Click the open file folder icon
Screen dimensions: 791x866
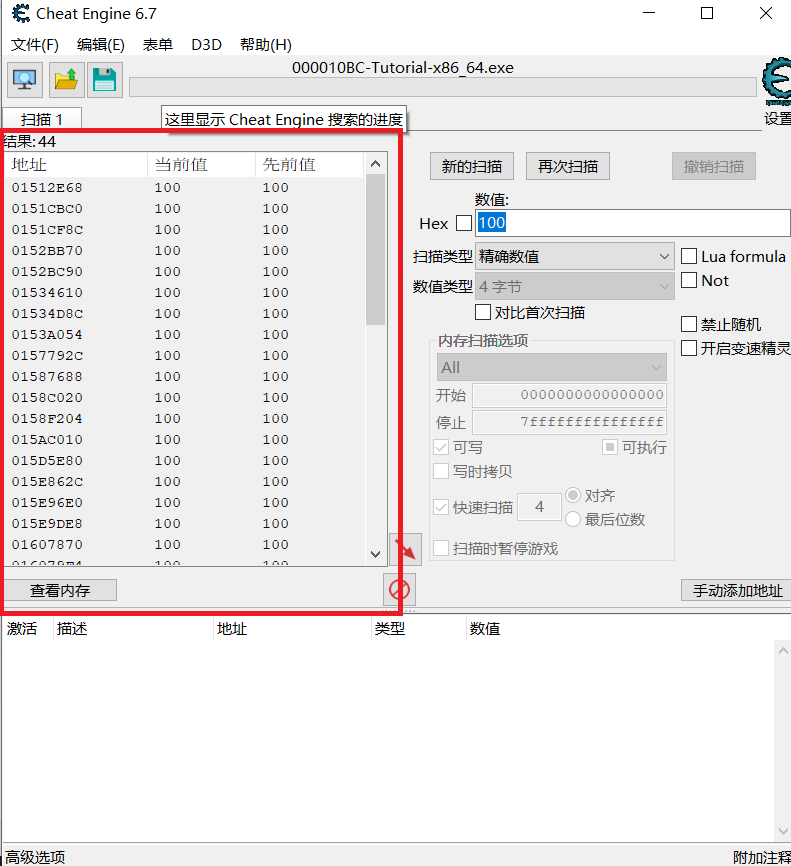[x=65, y=79]
